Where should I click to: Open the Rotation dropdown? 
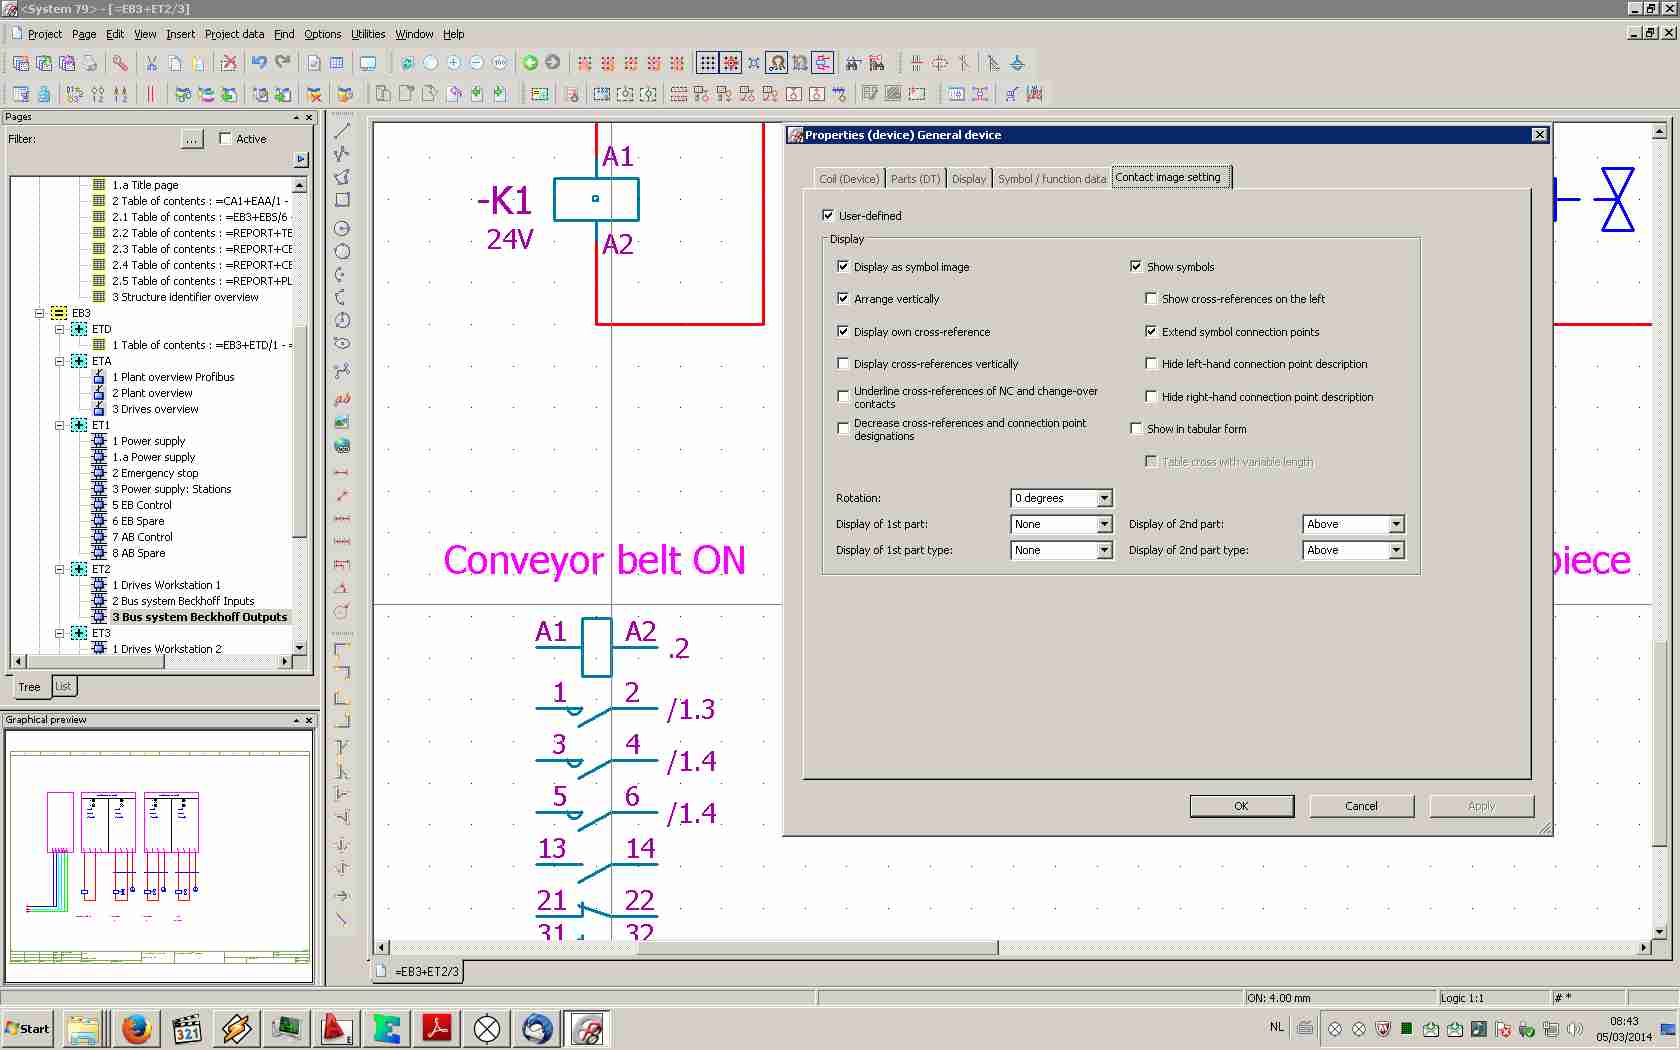pyautogui.click(x=1104, y=498)
